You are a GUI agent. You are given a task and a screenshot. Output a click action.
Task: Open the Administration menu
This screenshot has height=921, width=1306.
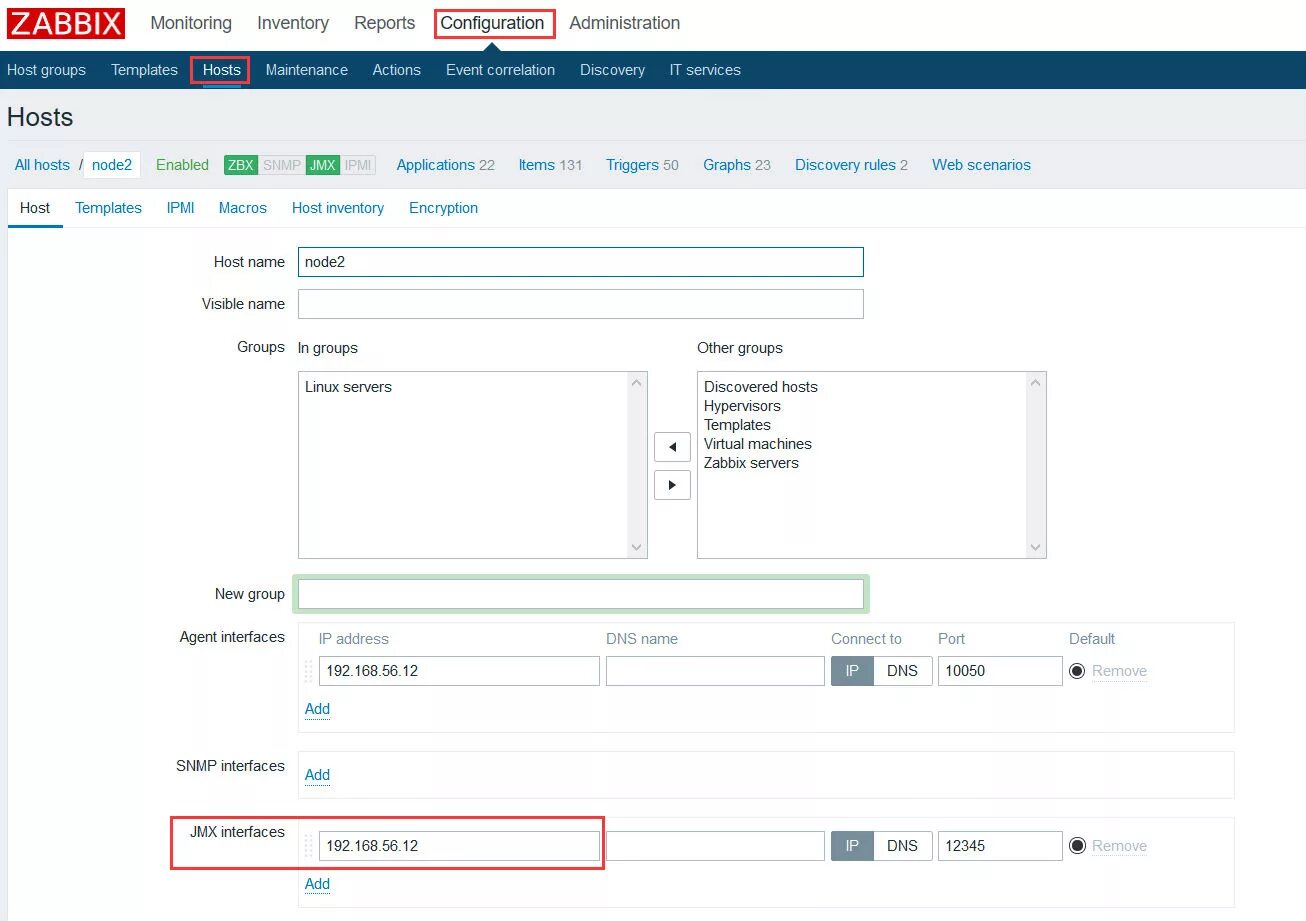[x=625, y=23]
